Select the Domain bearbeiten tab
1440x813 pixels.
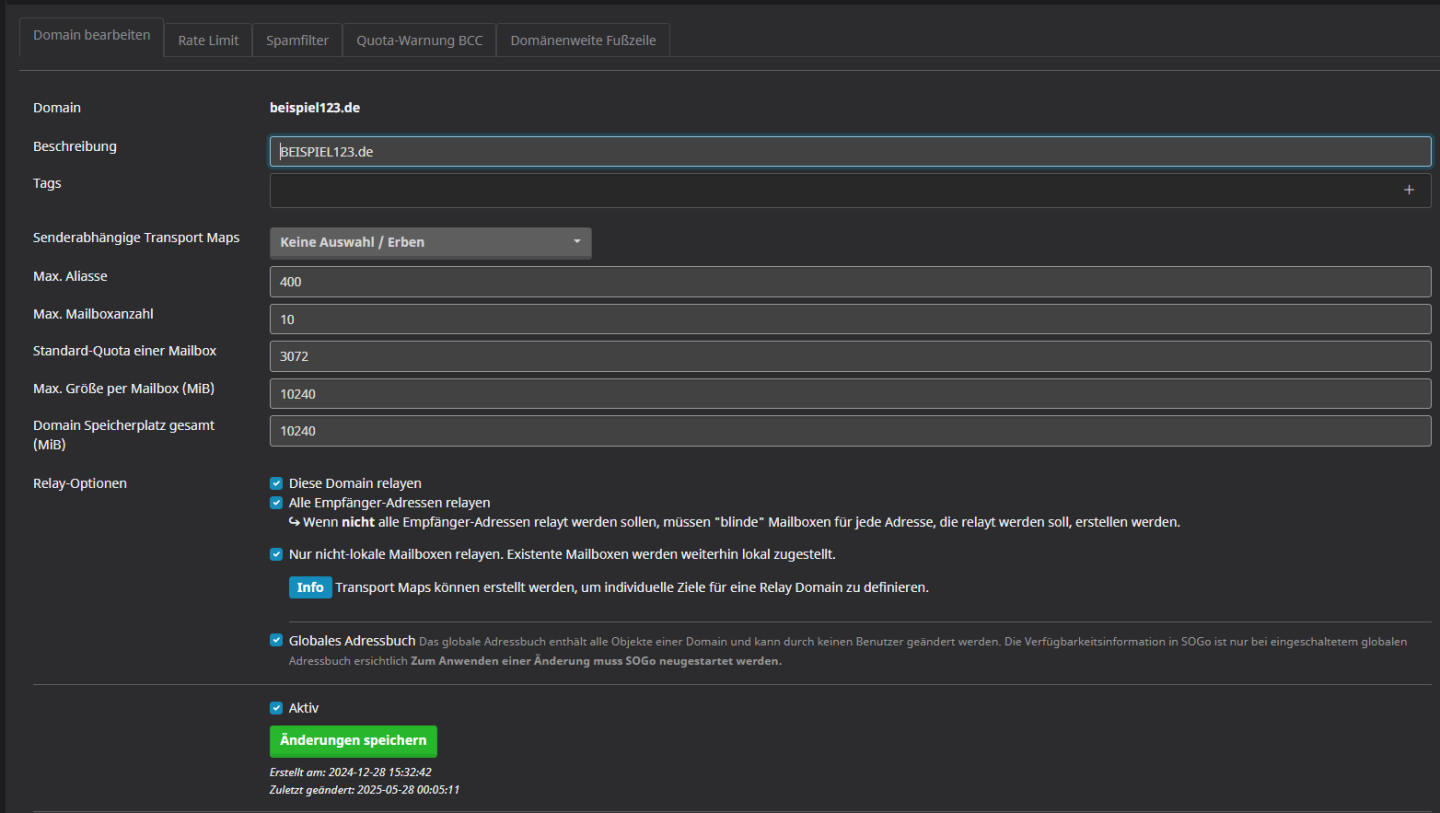pyautogui.click(x=92, y=35)
